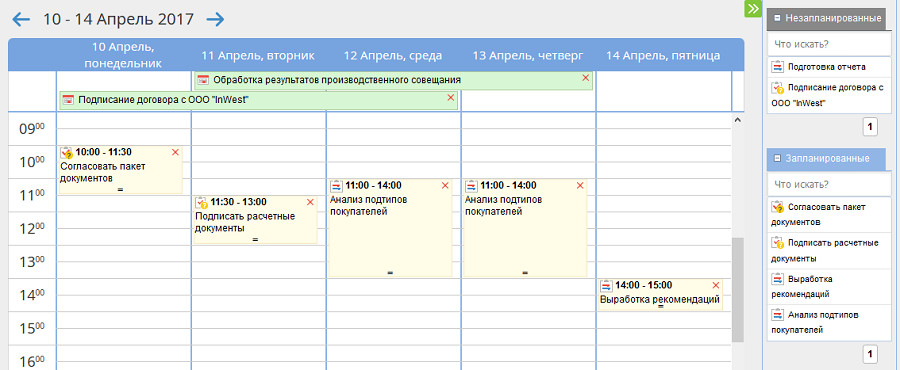Click '11 Апрель, вторник' column header
This screenshot has height=370, width=900.
pyautogui.click(x=258, y=56)
